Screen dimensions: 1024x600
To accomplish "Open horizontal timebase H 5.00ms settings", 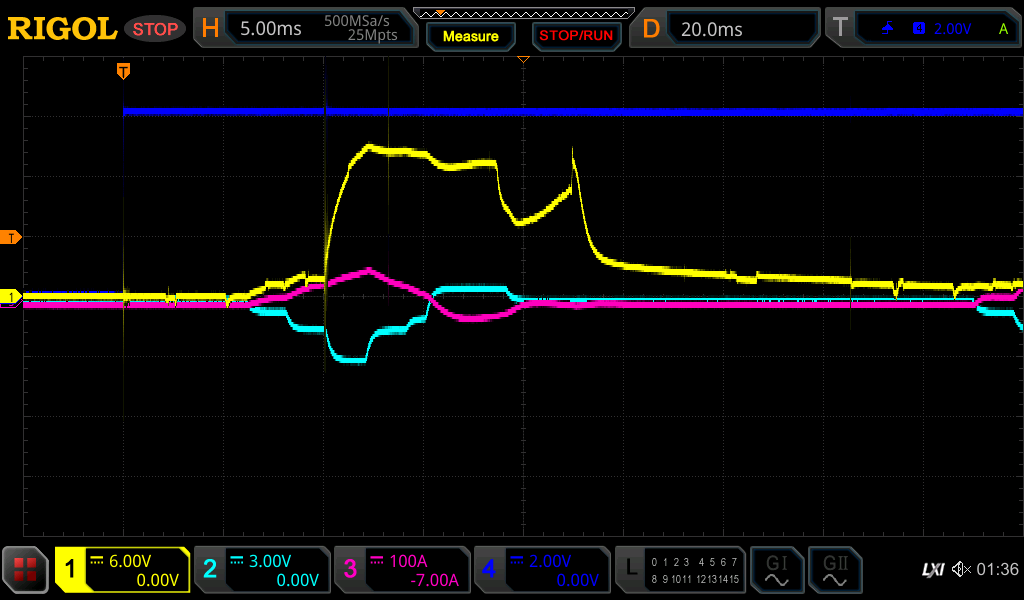I will (304, 29).
